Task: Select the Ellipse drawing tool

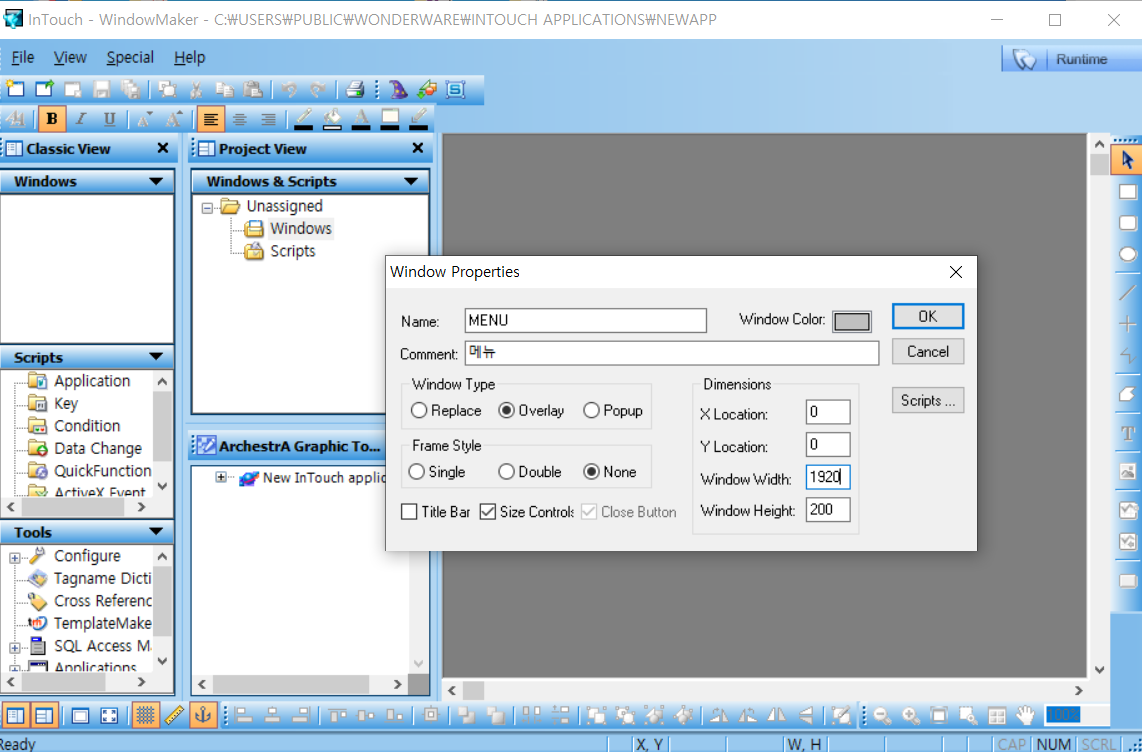Action: coord(1127,254)
